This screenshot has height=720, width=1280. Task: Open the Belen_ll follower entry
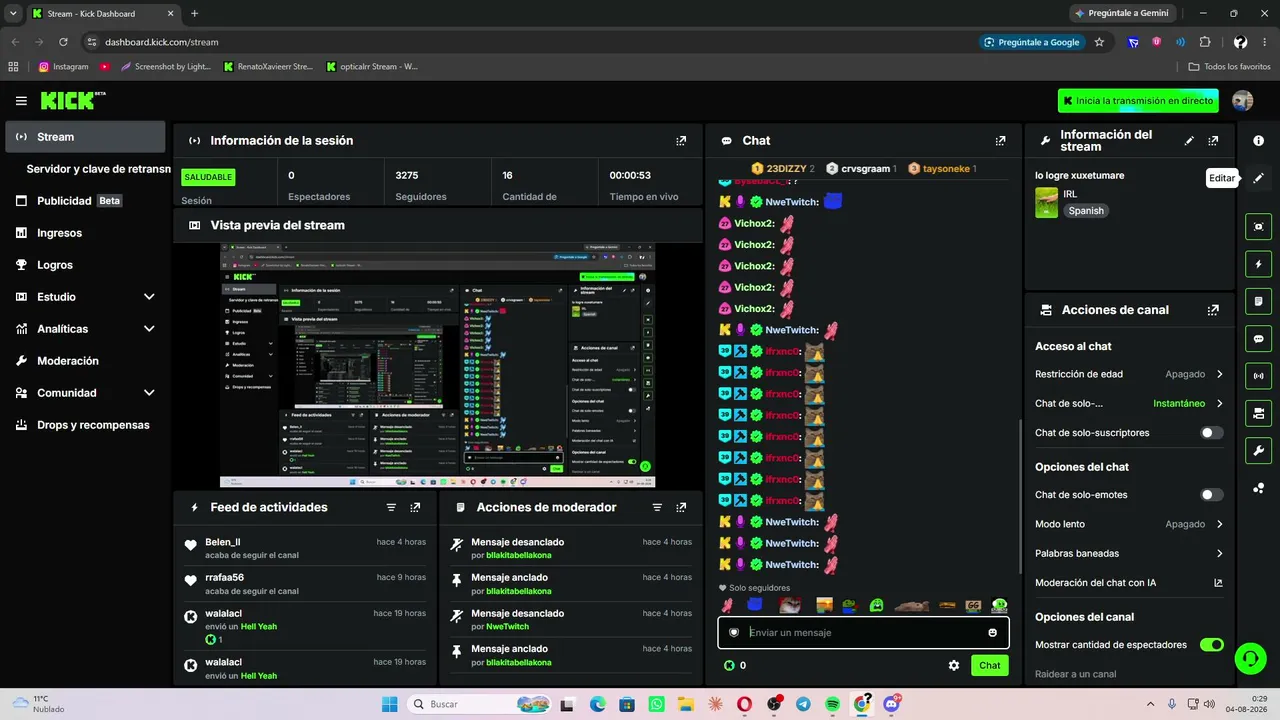305,548
